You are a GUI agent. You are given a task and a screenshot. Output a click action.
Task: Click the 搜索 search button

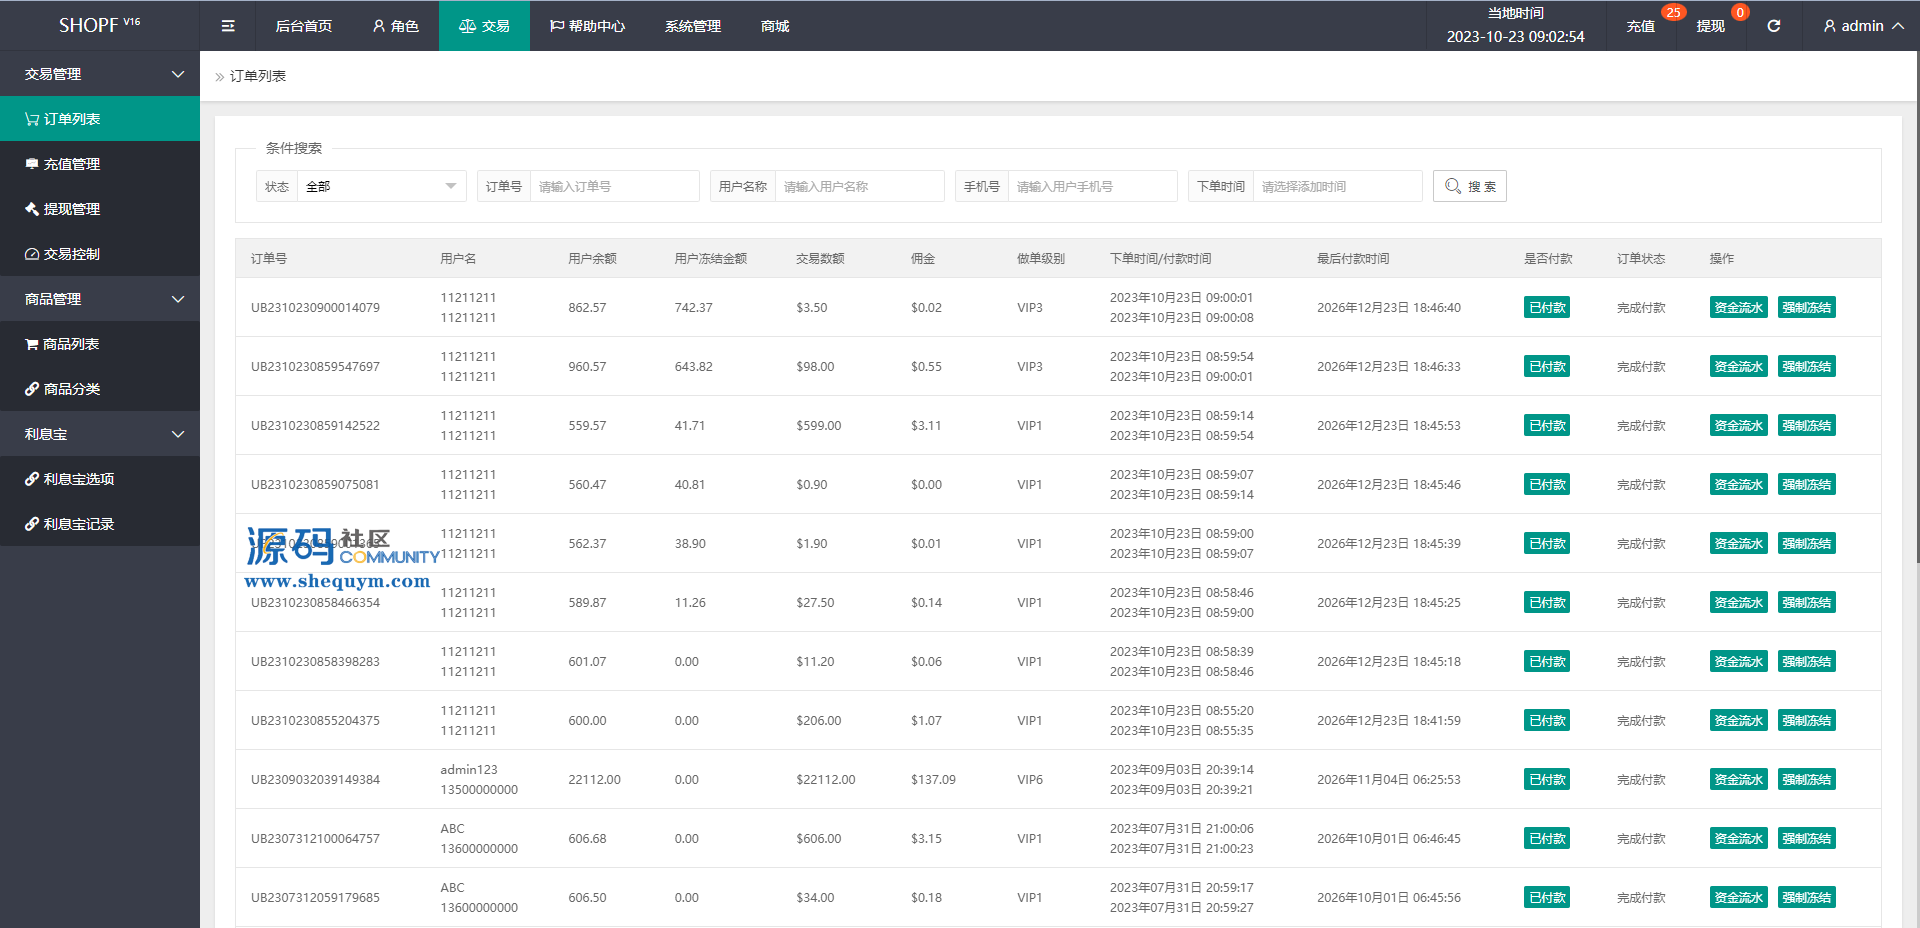click(1470, 186)
